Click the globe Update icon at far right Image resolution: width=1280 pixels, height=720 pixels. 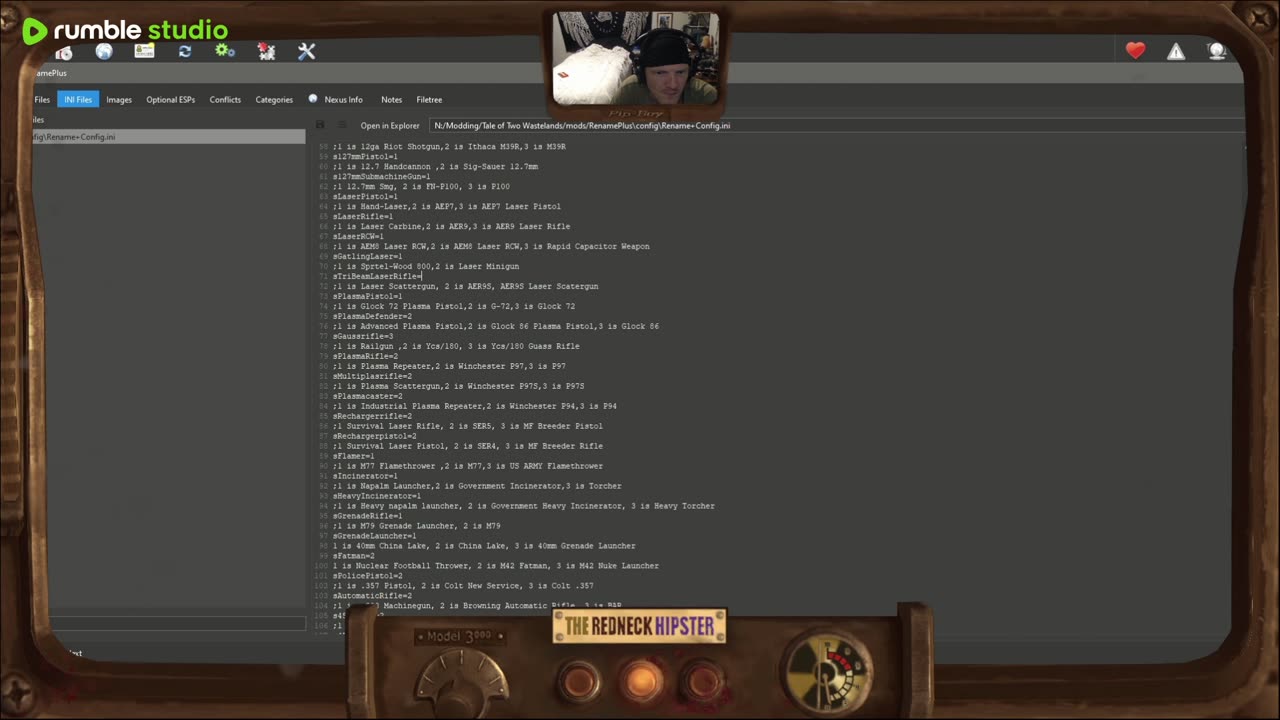(1217, 51)
